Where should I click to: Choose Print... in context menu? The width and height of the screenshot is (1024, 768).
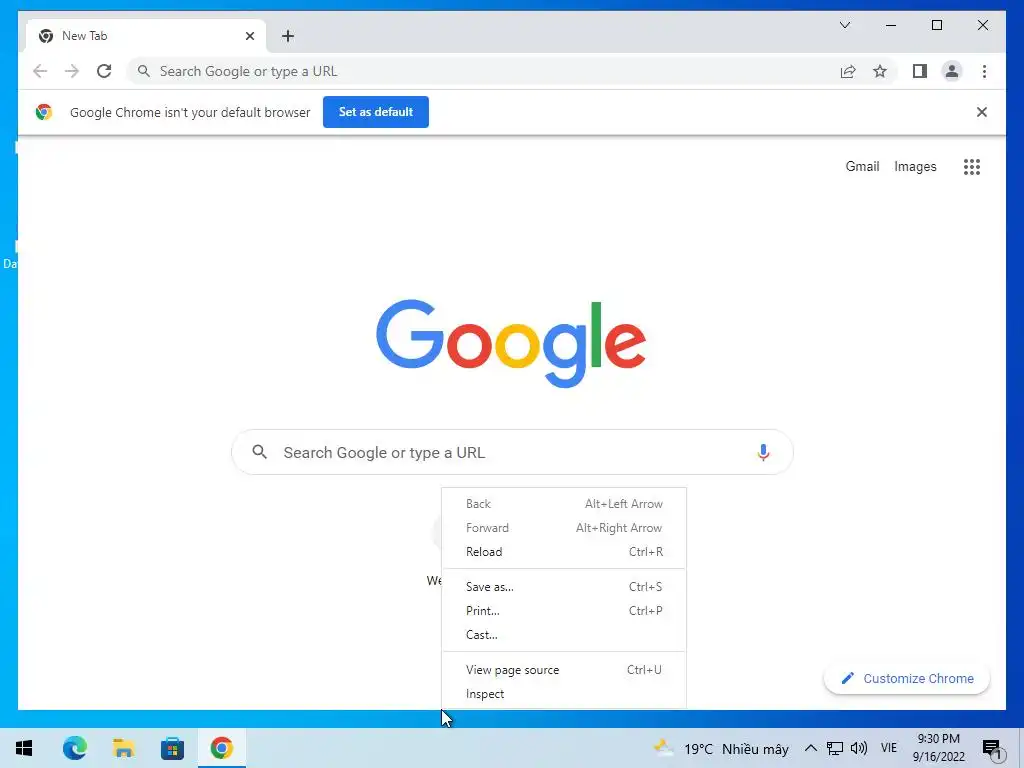[x=564, y=611]
